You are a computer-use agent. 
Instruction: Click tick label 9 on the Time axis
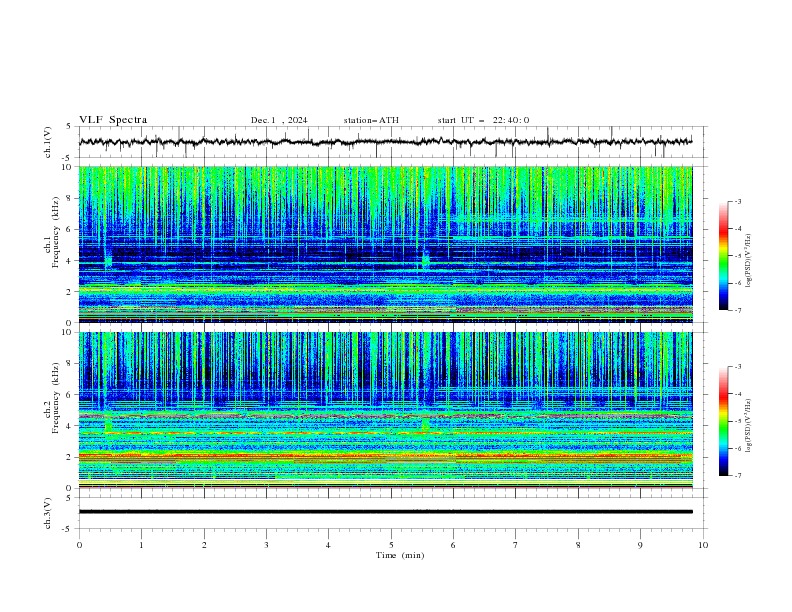tap(640, 545)
